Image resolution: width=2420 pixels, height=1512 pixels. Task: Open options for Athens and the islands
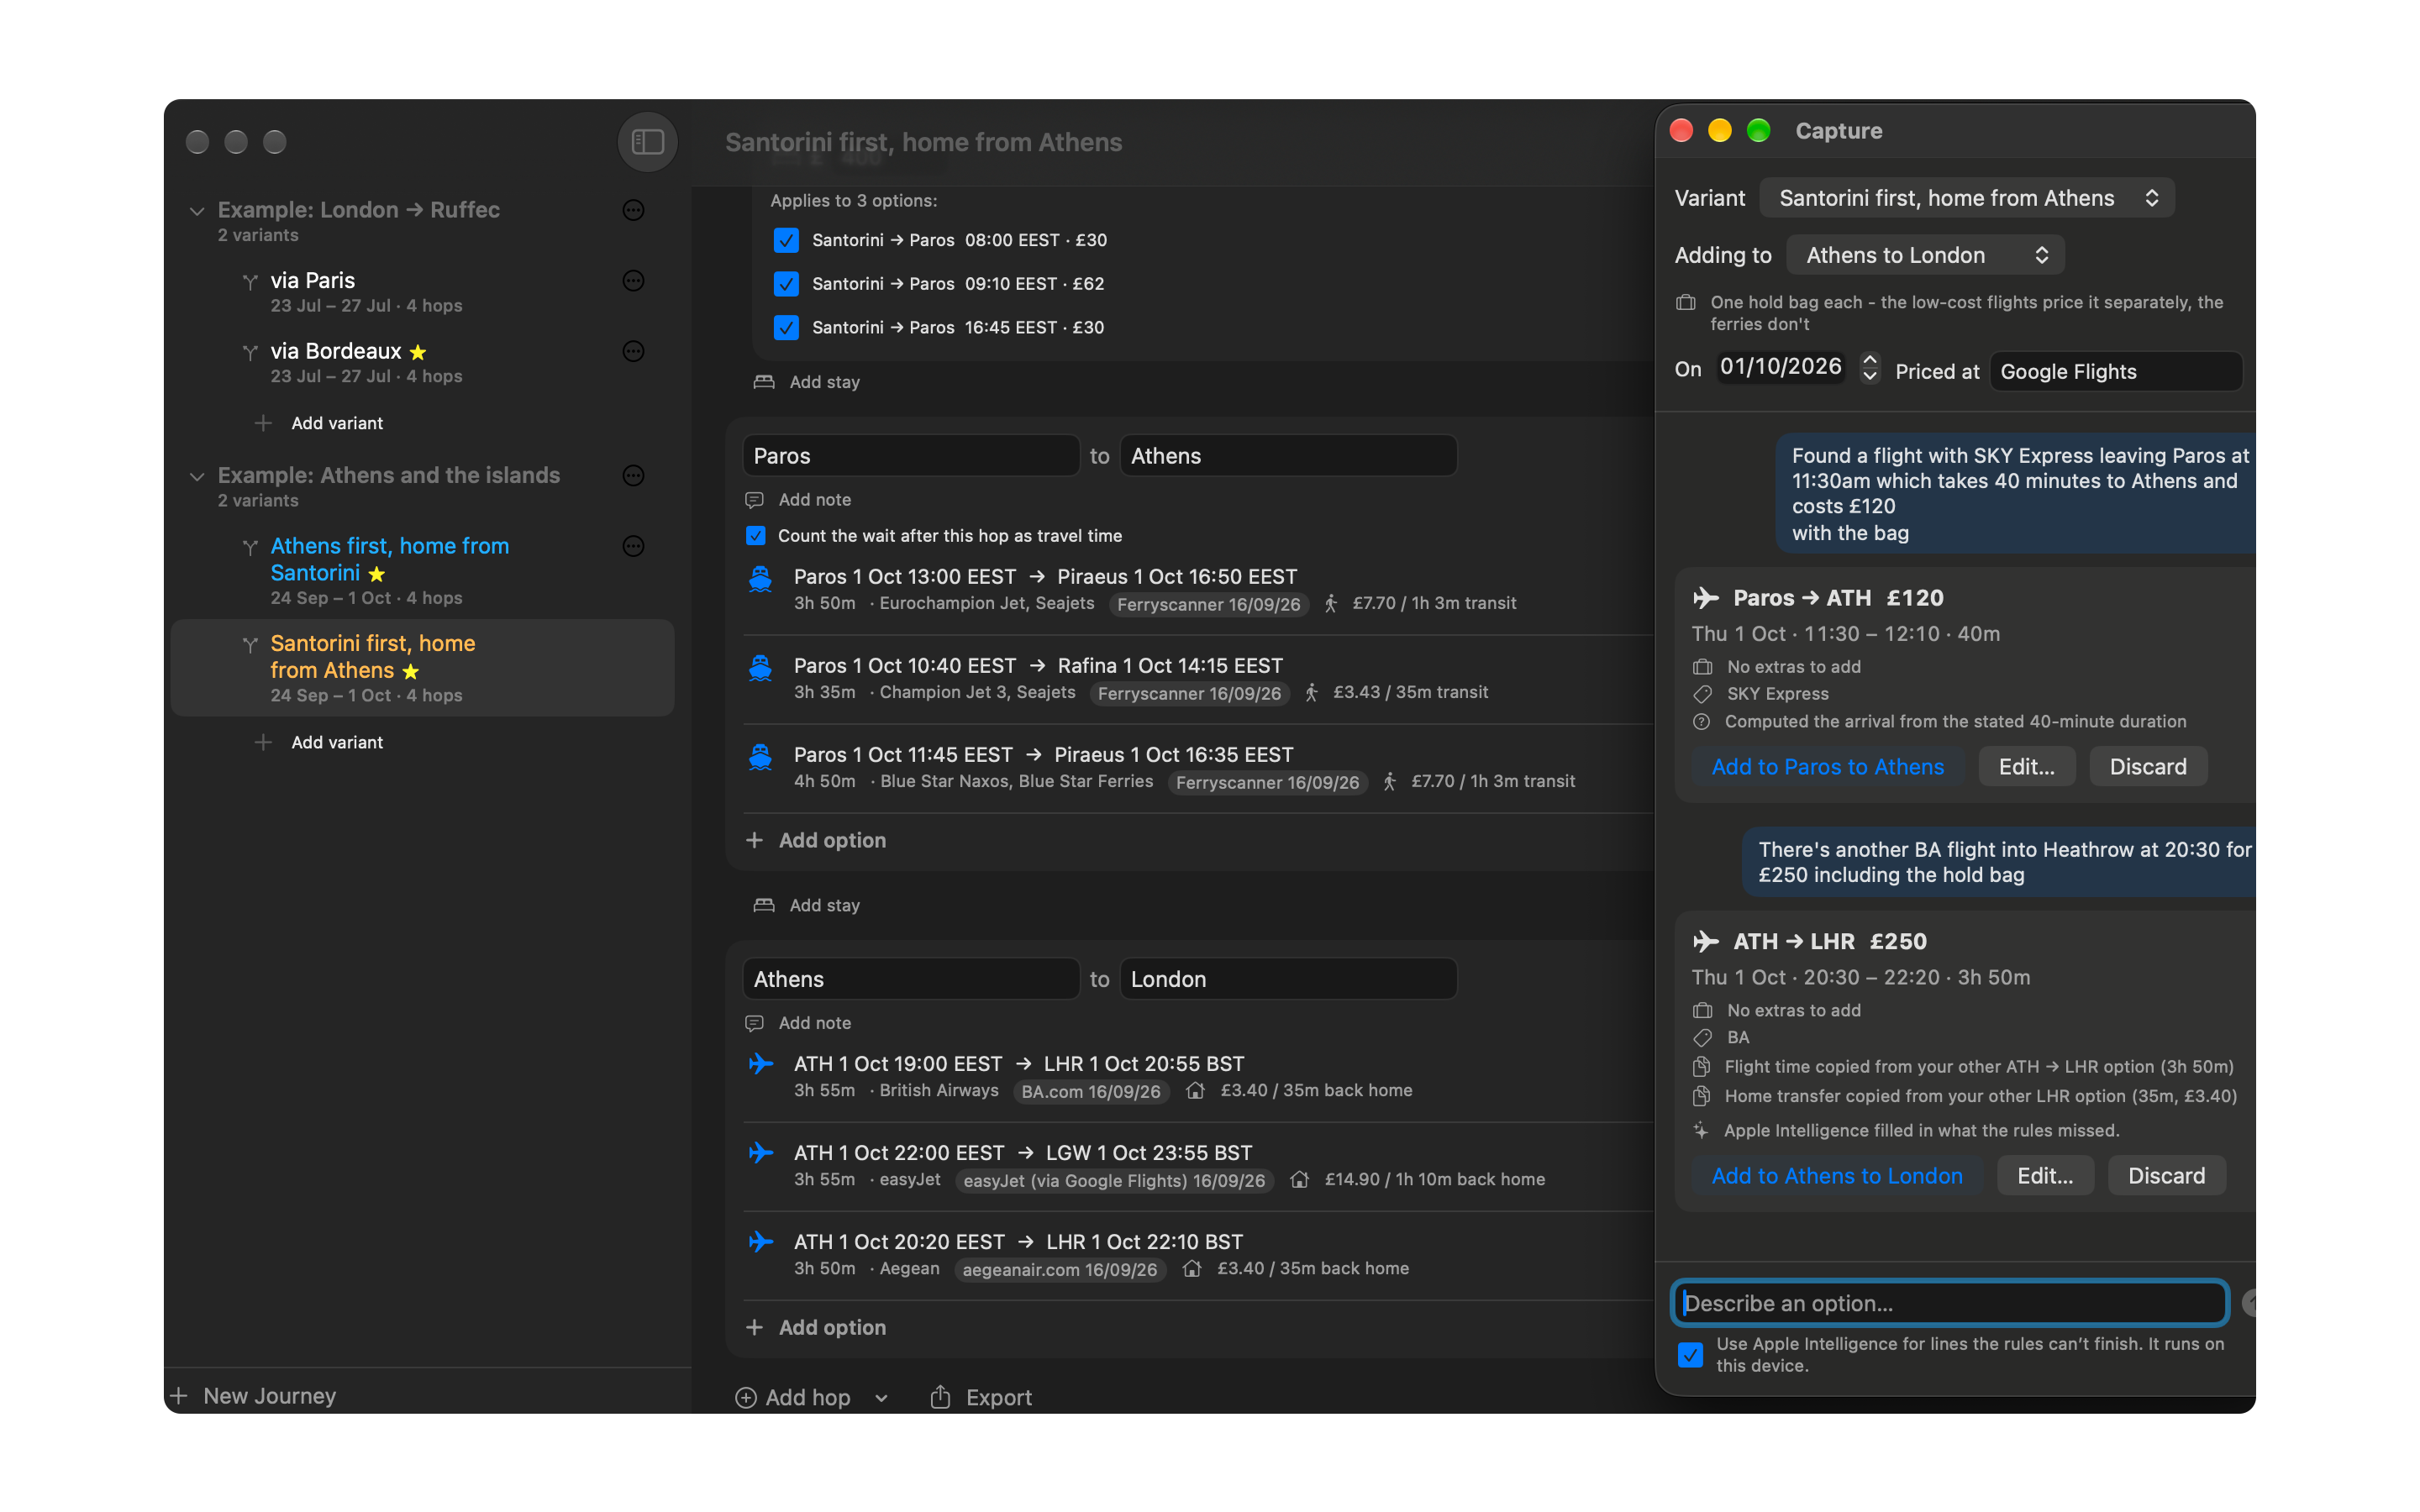[633, 475]
